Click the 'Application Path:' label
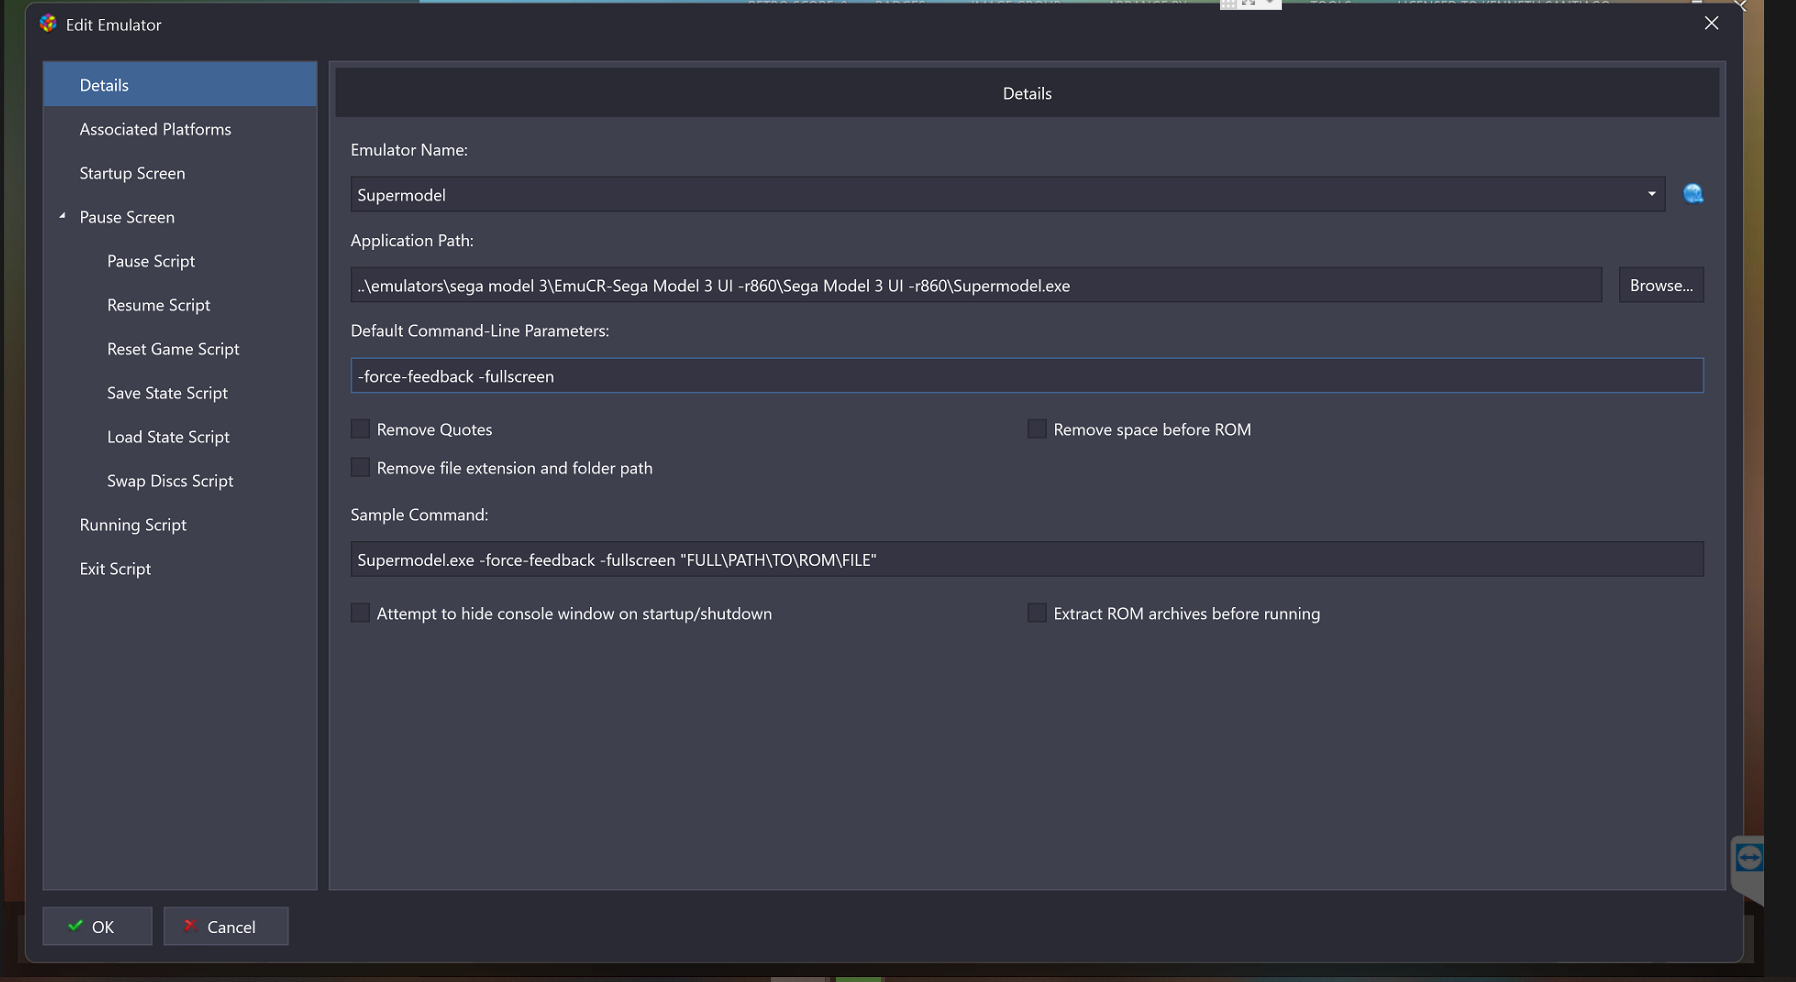1796x982 pixels. click(412, 241)
